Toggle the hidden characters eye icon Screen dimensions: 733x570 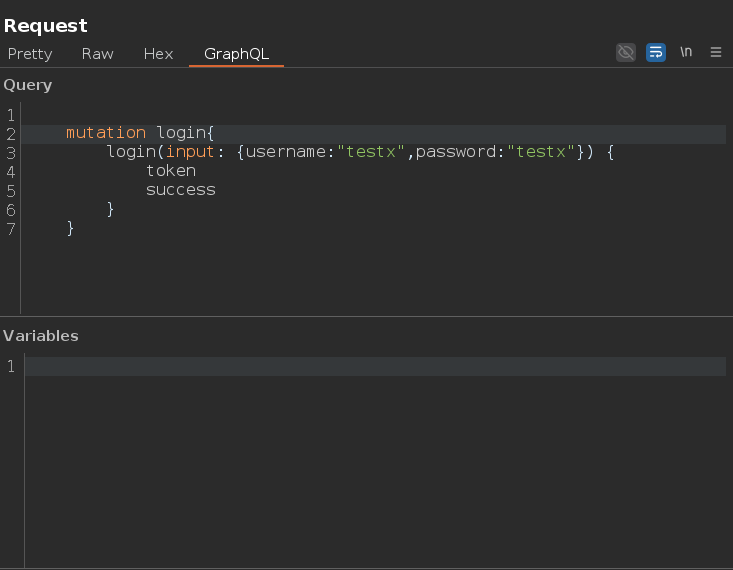point(625,52)
